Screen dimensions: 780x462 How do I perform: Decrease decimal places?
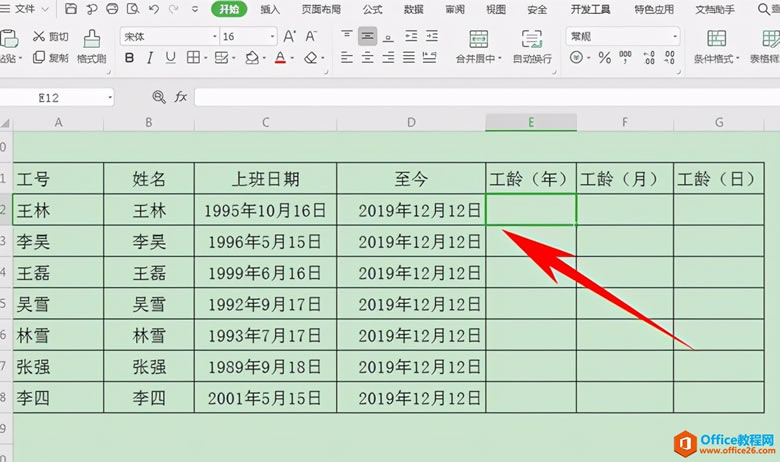point(670,58)
